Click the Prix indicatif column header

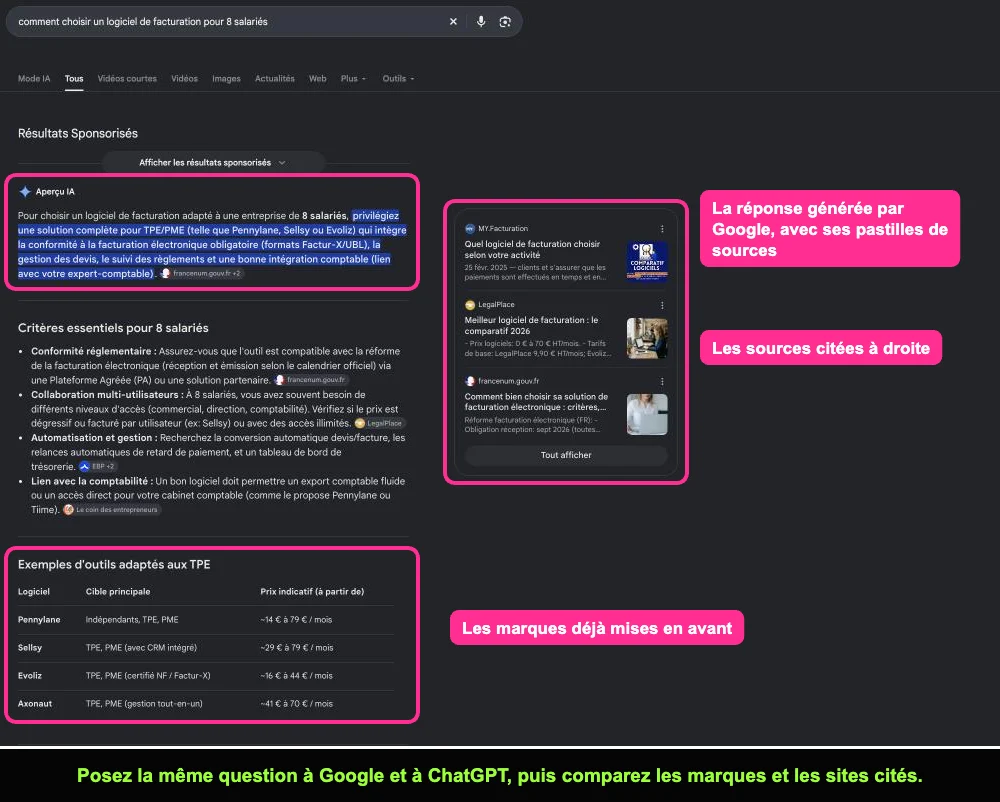[312, 592]
